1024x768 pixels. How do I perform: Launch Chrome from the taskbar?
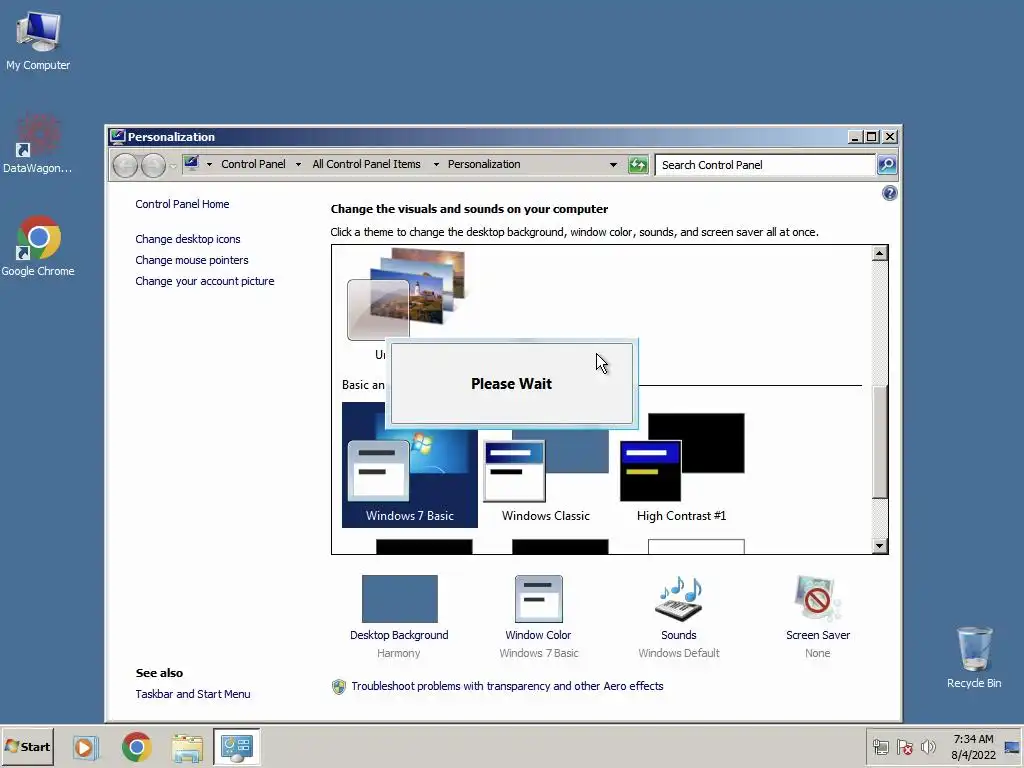pos(136,747)
